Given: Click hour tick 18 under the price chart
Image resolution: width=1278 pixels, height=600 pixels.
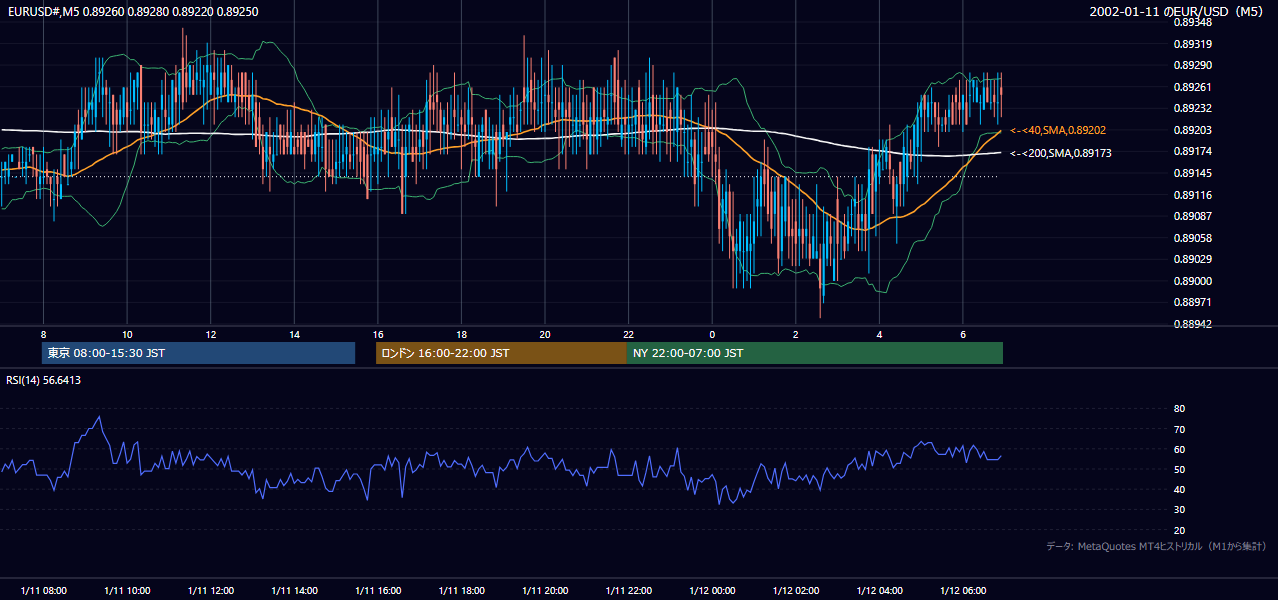Looking at the screenshot, I should pos(461,334).
